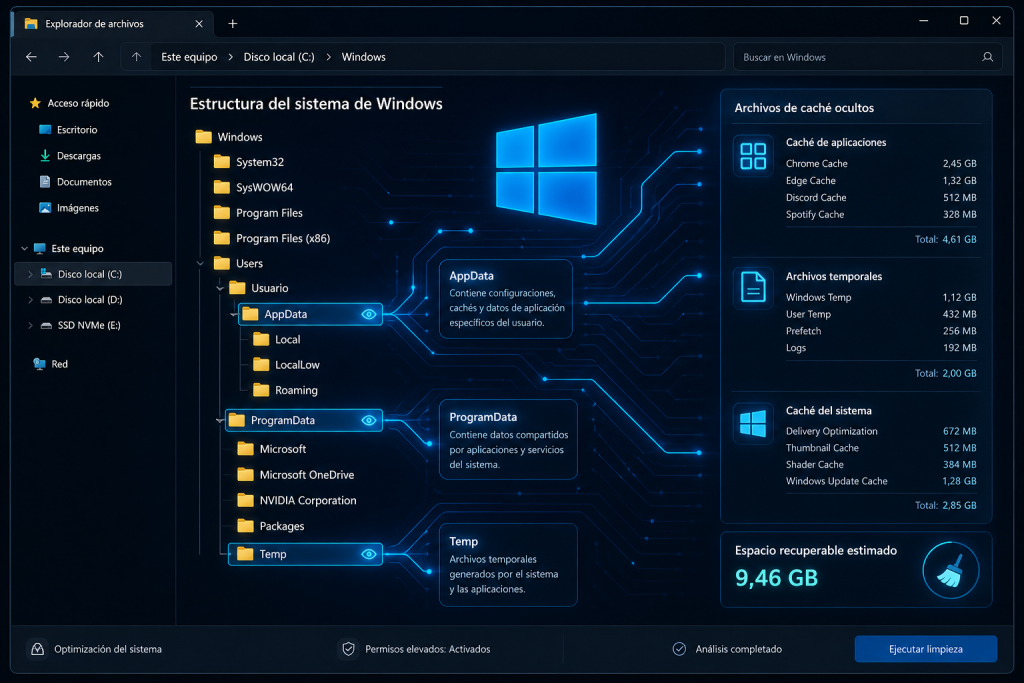Click the broom cleanup icon

pyautogui.click(x=950, y=570)
